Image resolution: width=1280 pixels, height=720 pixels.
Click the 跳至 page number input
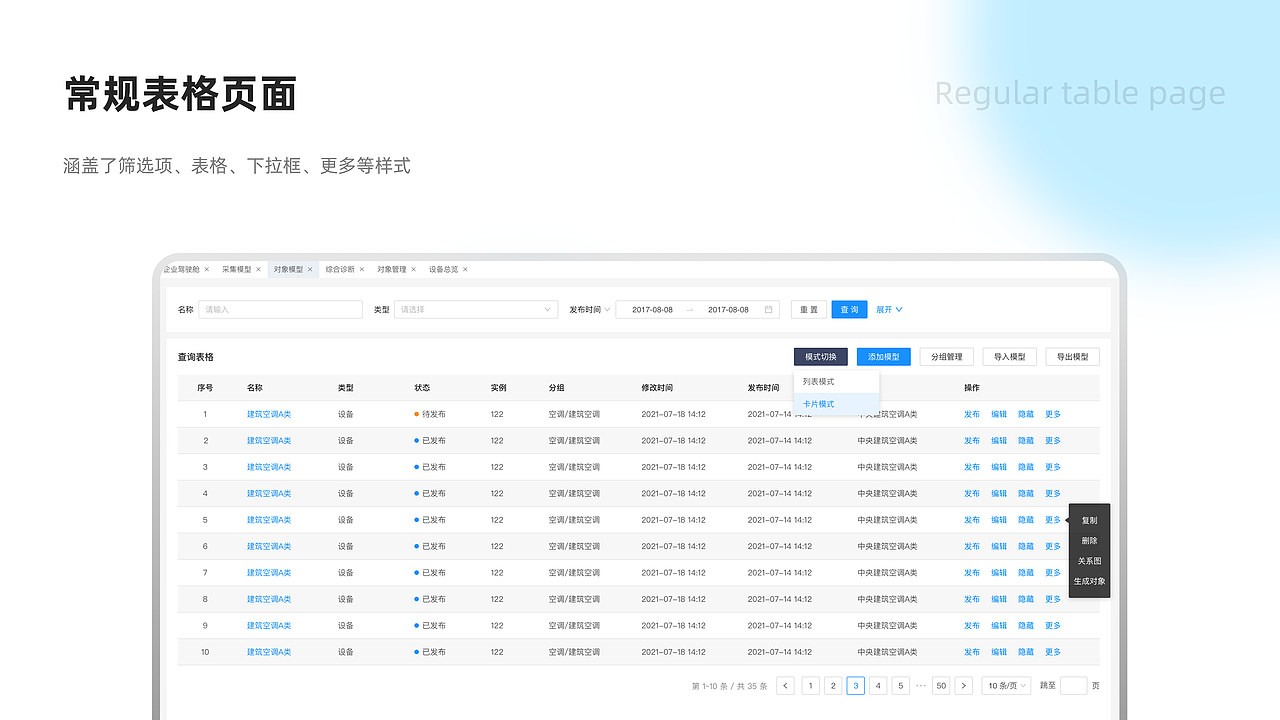(1073, 686)
